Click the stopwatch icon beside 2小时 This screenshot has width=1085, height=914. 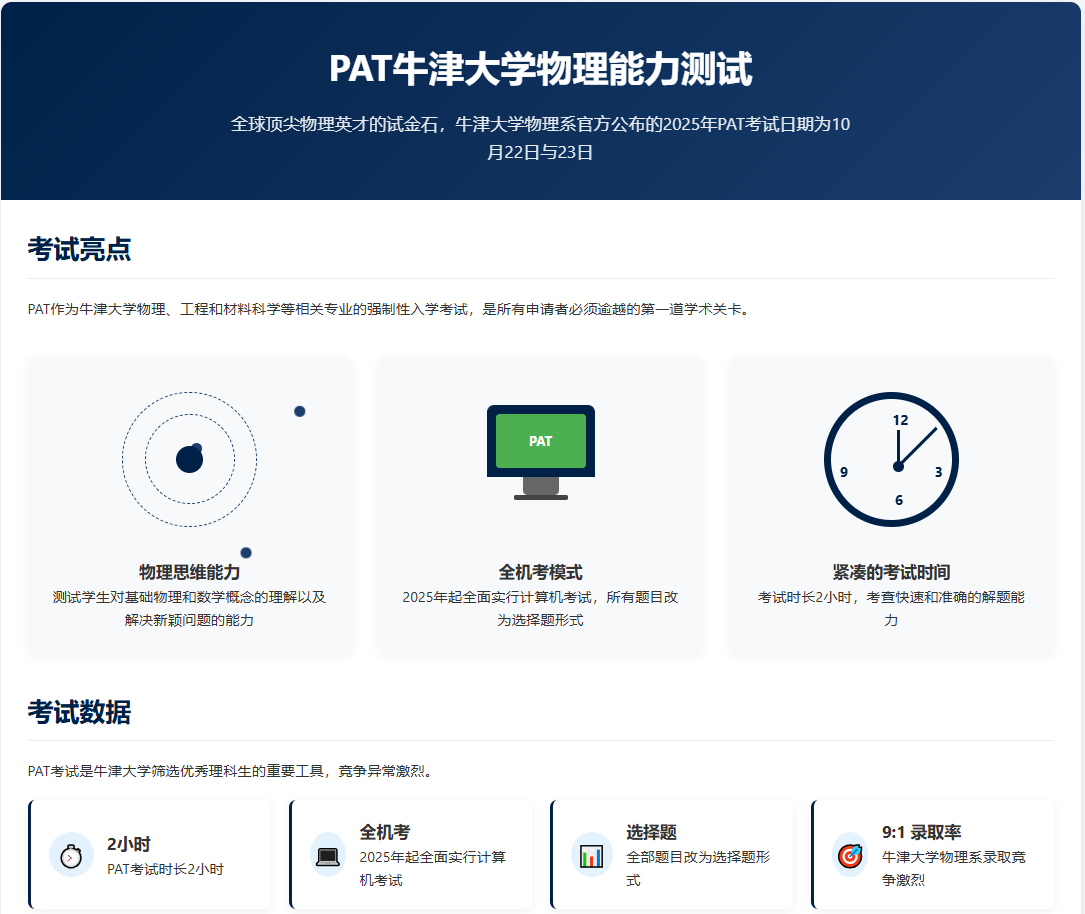(71, 856)
